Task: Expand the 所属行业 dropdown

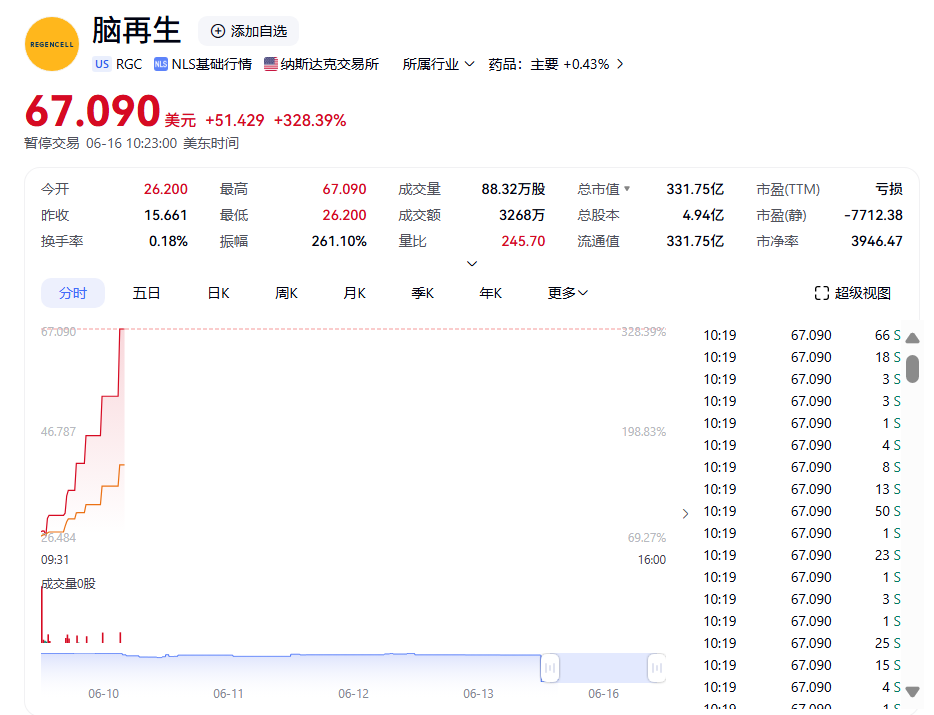Action: point(439,64)
